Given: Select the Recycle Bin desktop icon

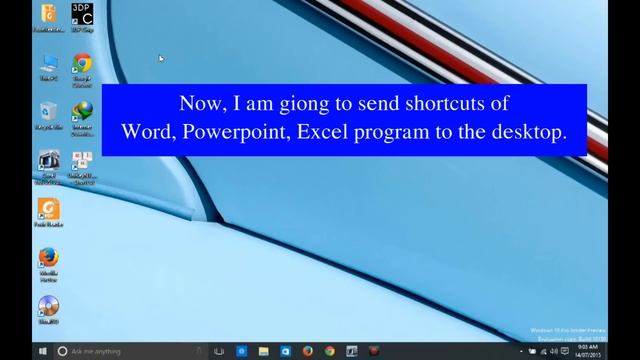Looking at the screenshot, I should [49, 116].
